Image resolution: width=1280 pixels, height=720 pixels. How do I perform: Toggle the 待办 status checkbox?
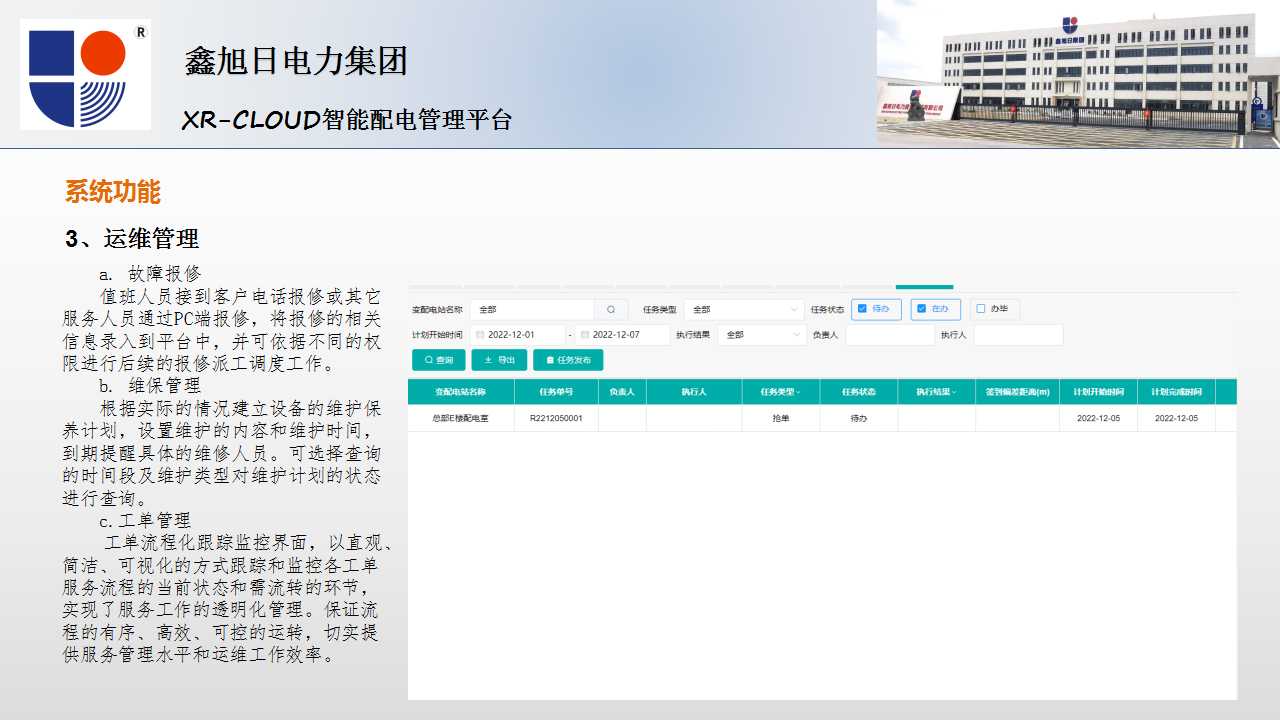tap(862, 309)
